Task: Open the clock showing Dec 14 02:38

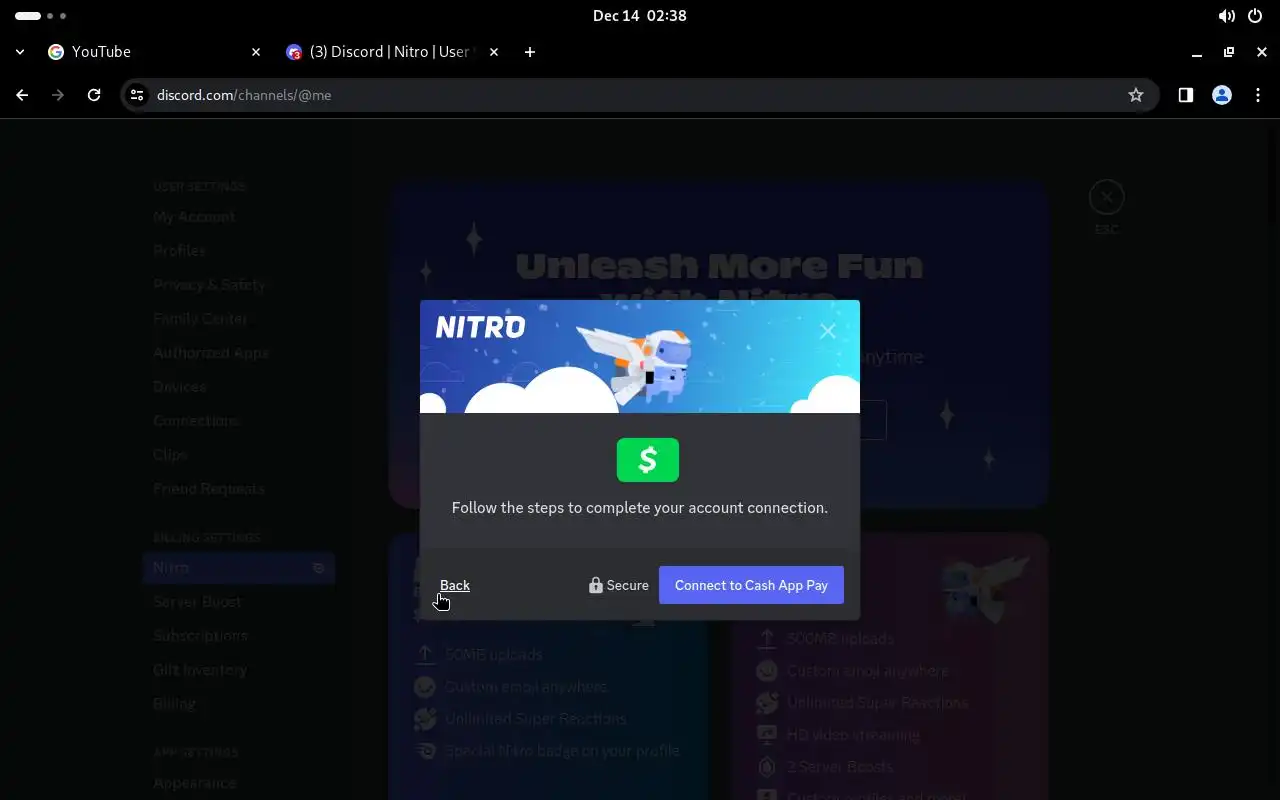Action: tap(640, 16)
